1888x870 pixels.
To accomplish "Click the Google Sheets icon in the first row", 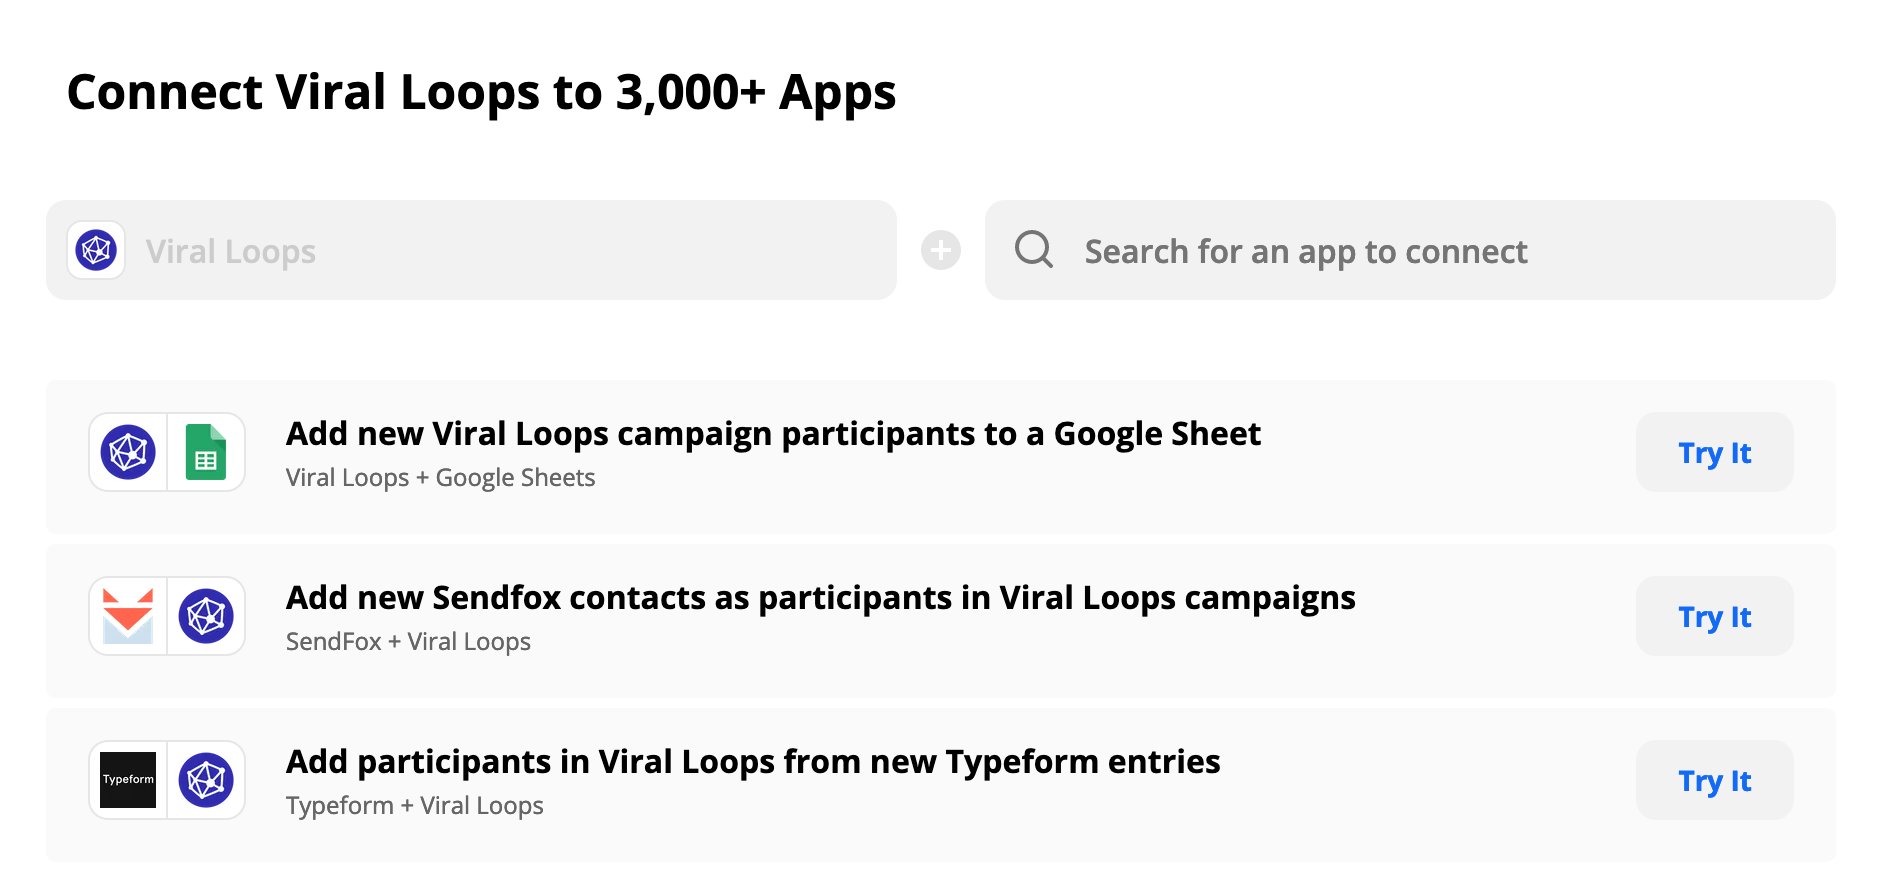I will tap(206, 452).
